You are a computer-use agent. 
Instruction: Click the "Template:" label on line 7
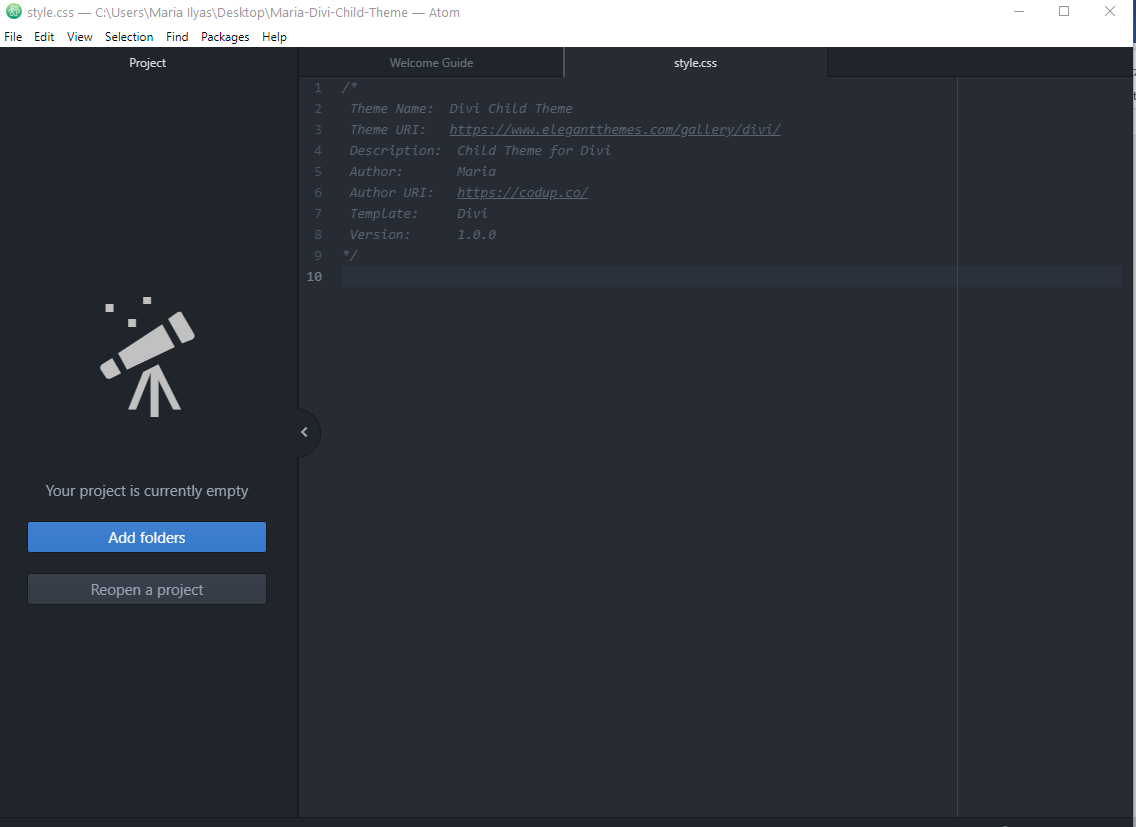pyautogui.click(x=384, y=214)
